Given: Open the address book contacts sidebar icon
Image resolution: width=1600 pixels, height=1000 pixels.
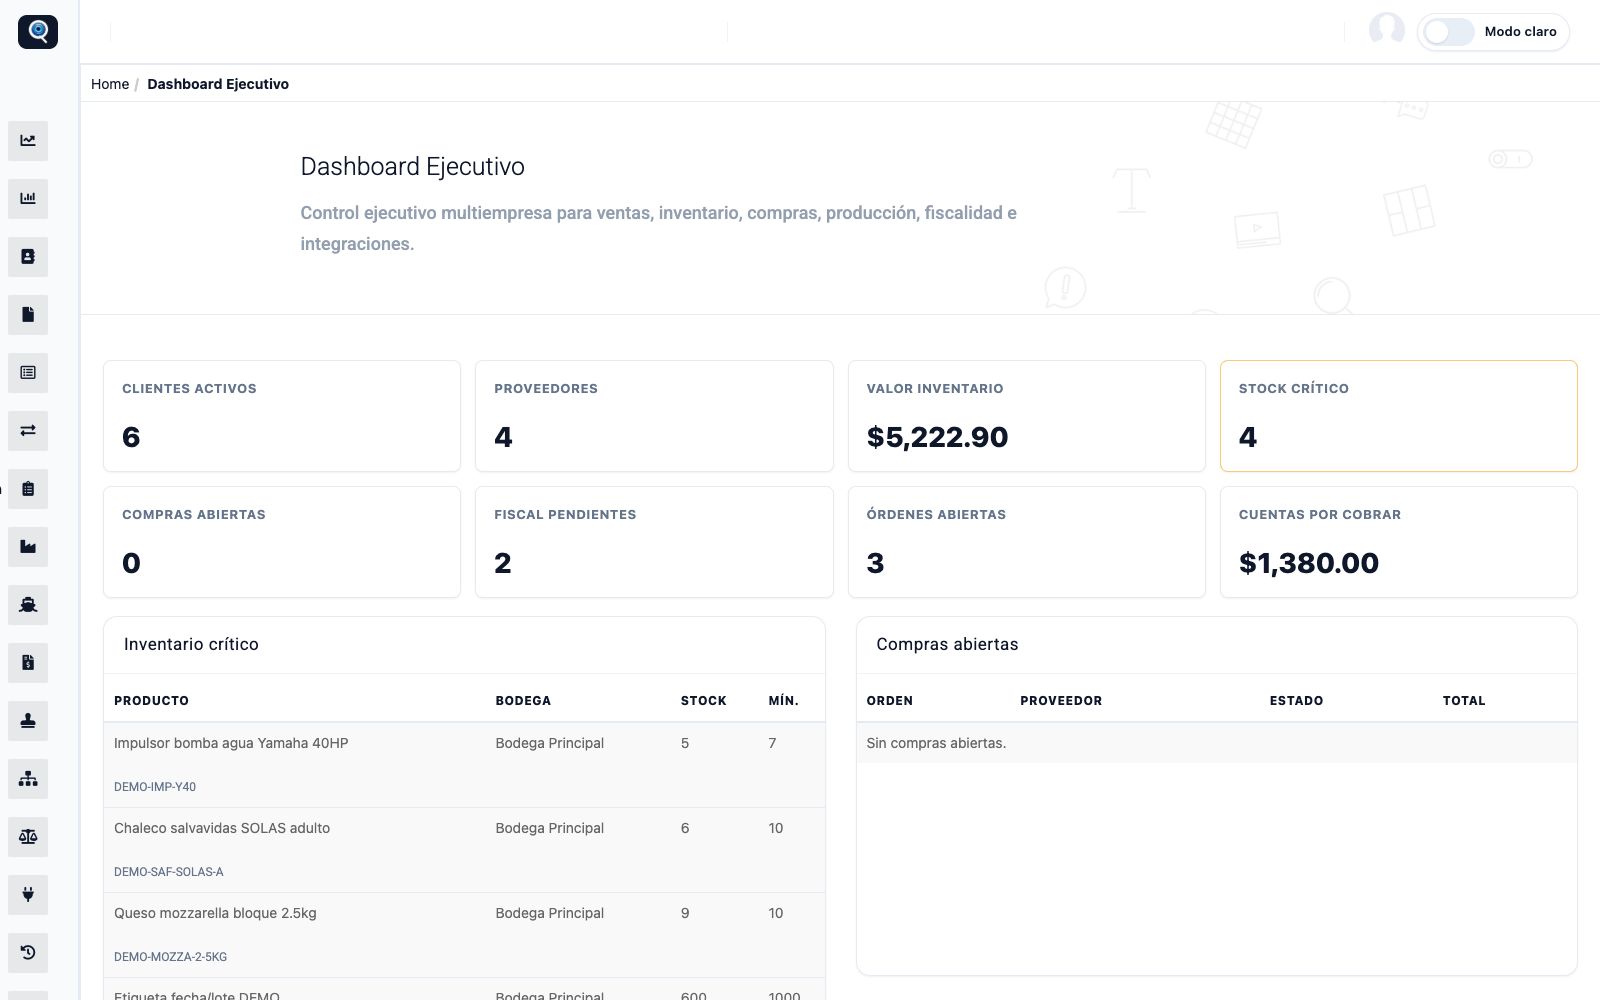Looking at the screenshot, I should point(28,257).
